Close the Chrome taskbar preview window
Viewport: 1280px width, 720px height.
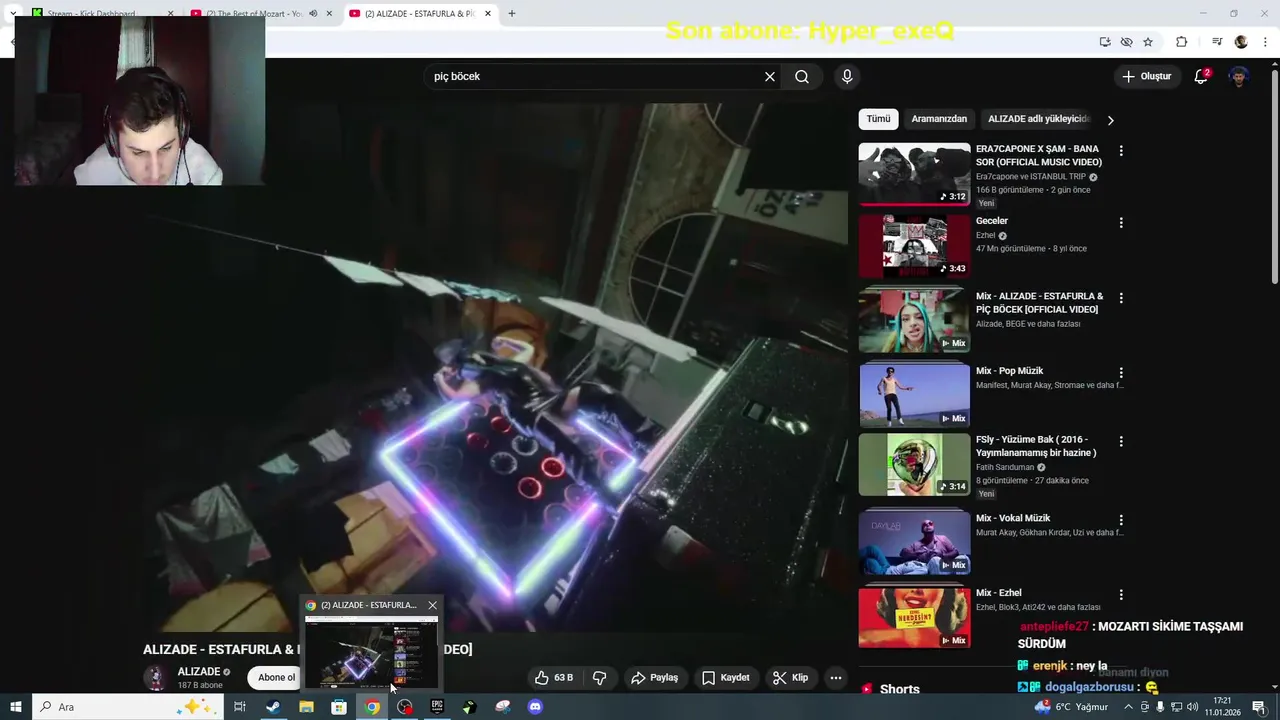432,605
